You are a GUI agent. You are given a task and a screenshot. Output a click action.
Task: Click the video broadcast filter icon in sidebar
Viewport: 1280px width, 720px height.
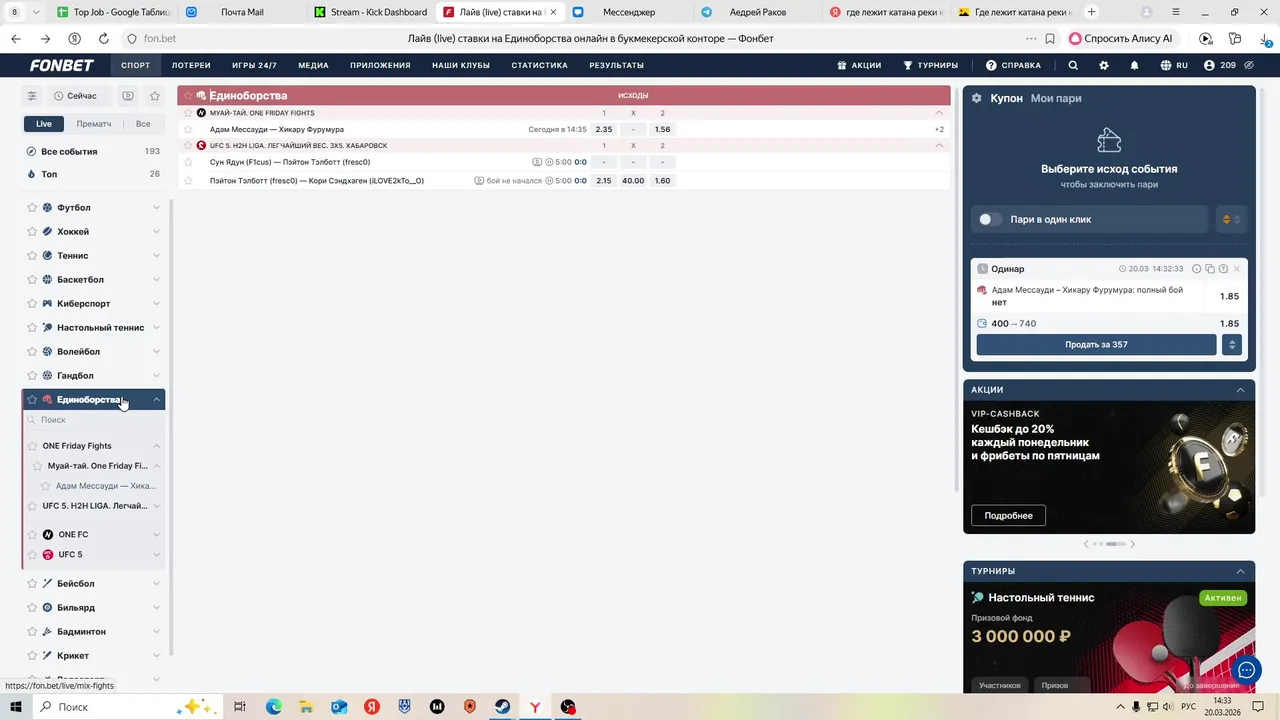[128, 96]
